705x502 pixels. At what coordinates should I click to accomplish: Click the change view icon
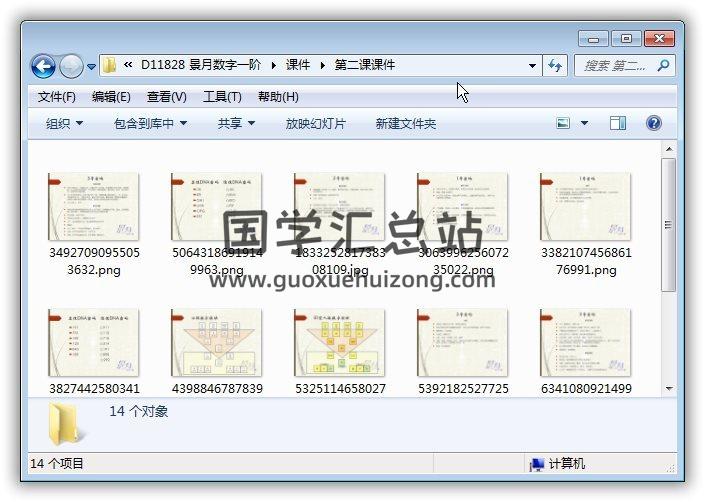(x=563, y=123)
